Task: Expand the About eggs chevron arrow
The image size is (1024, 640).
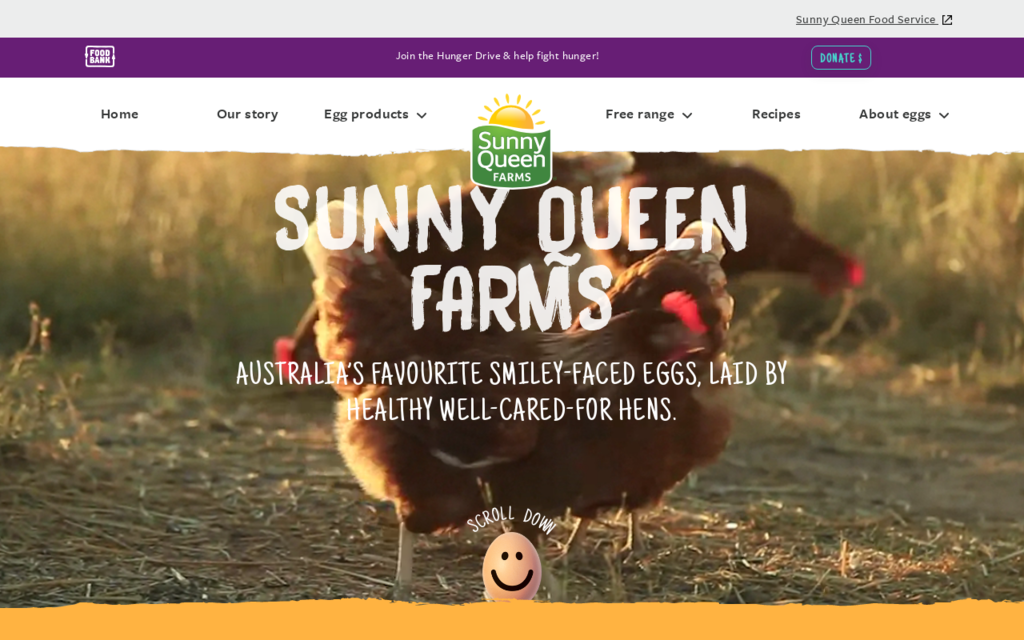Action: pos(944,116)
